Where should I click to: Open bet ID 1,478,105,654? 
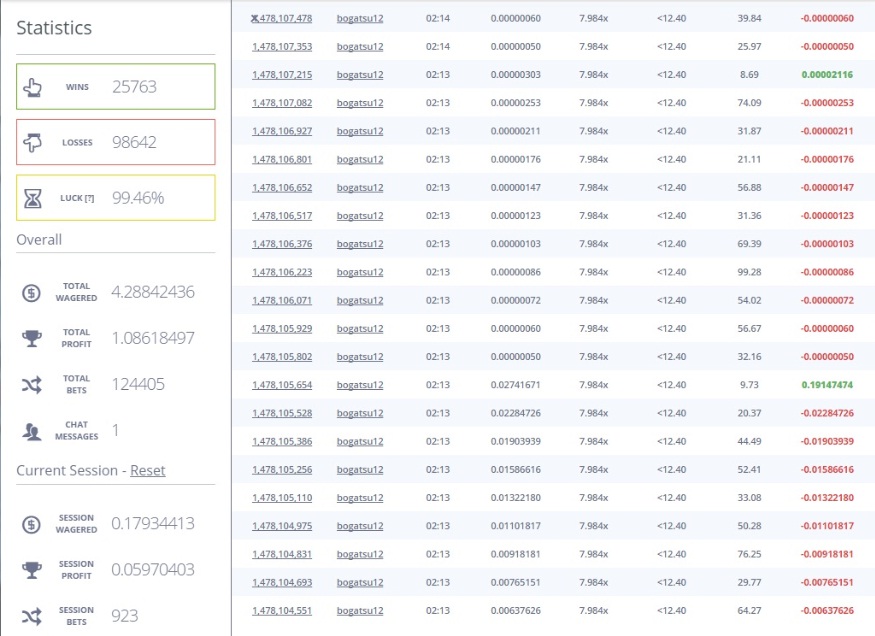point(282,385)
